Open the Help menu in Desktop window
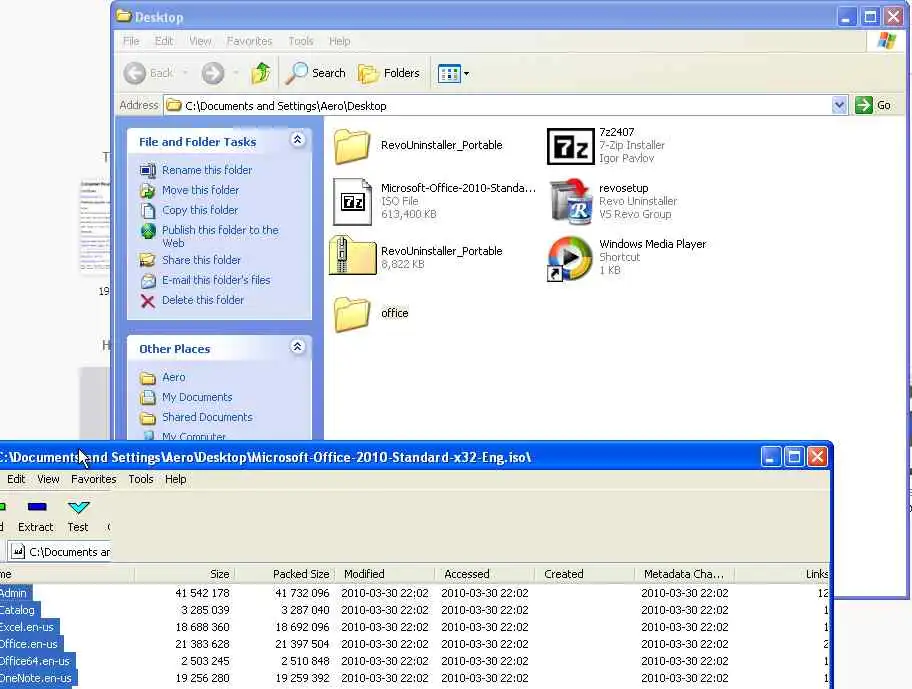 [x=339, y=41]
